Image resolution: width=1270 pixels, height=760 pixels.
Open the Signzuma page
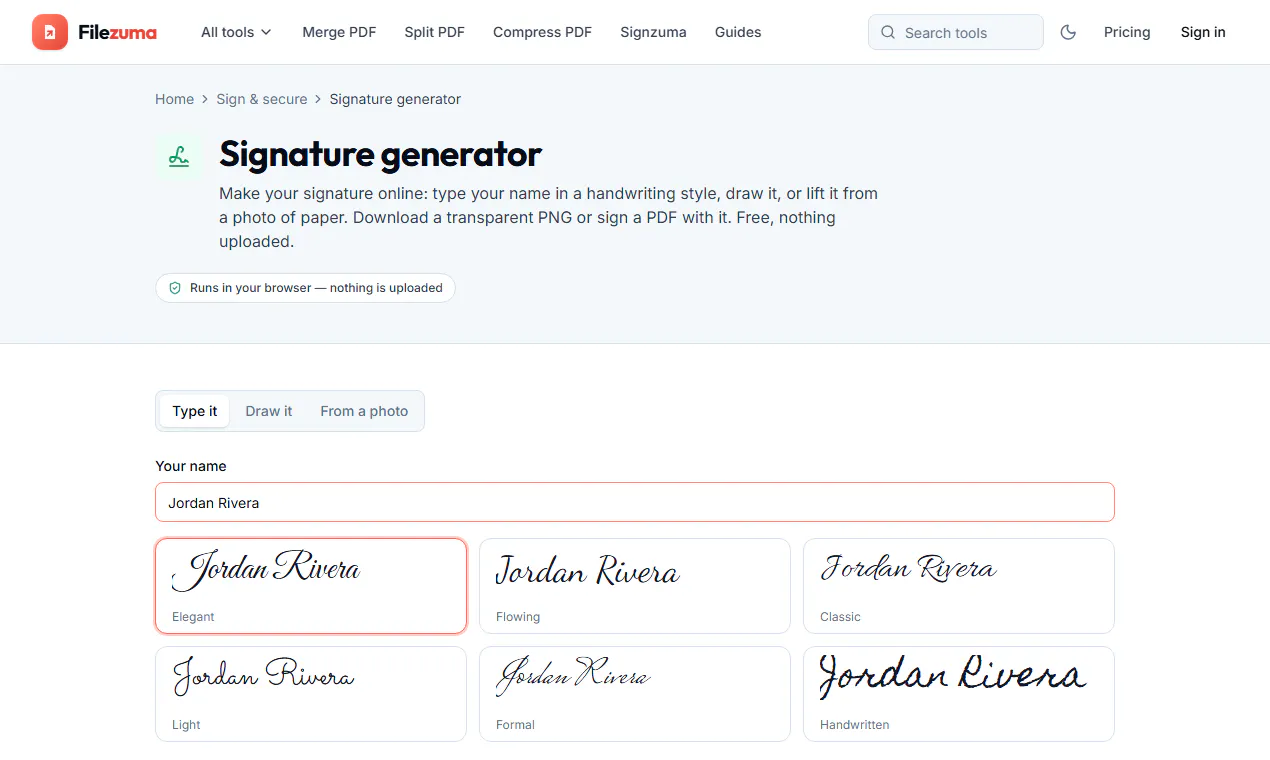click(x=653, y=32)
